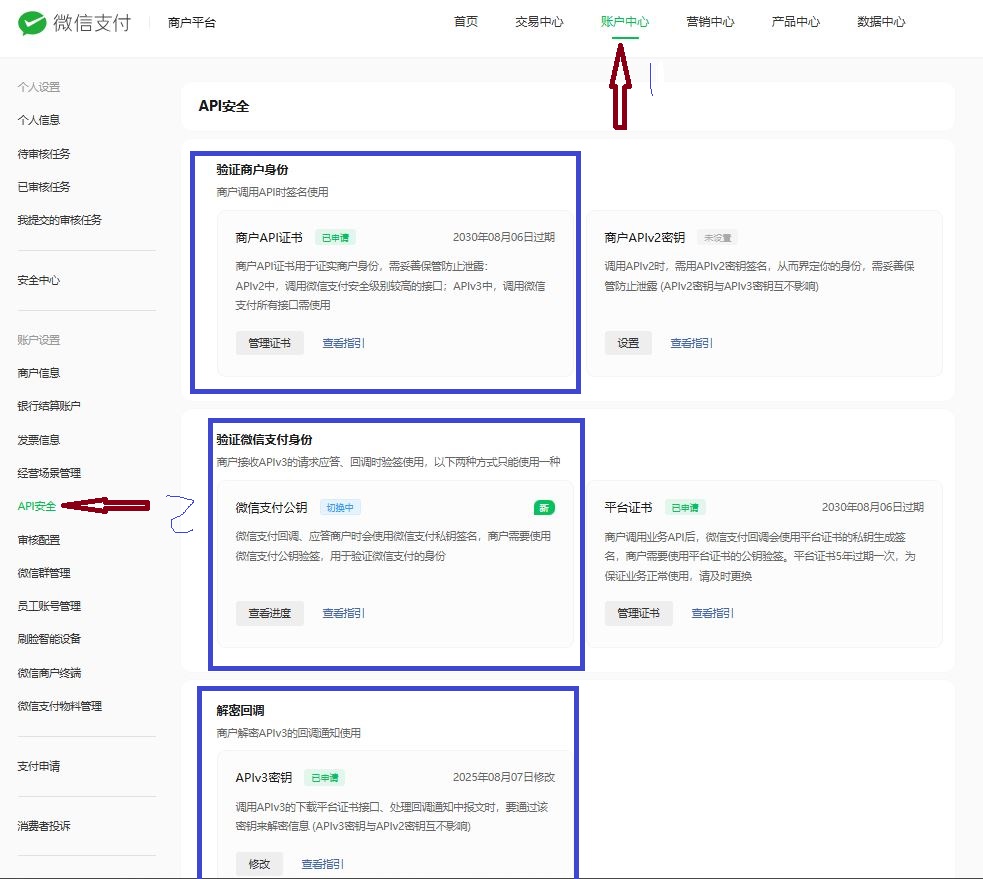This screenshot has width=983, height=879.
Task: Switch to 交易中心 tab
Action: pyautogui.click(x=539, y=22)
